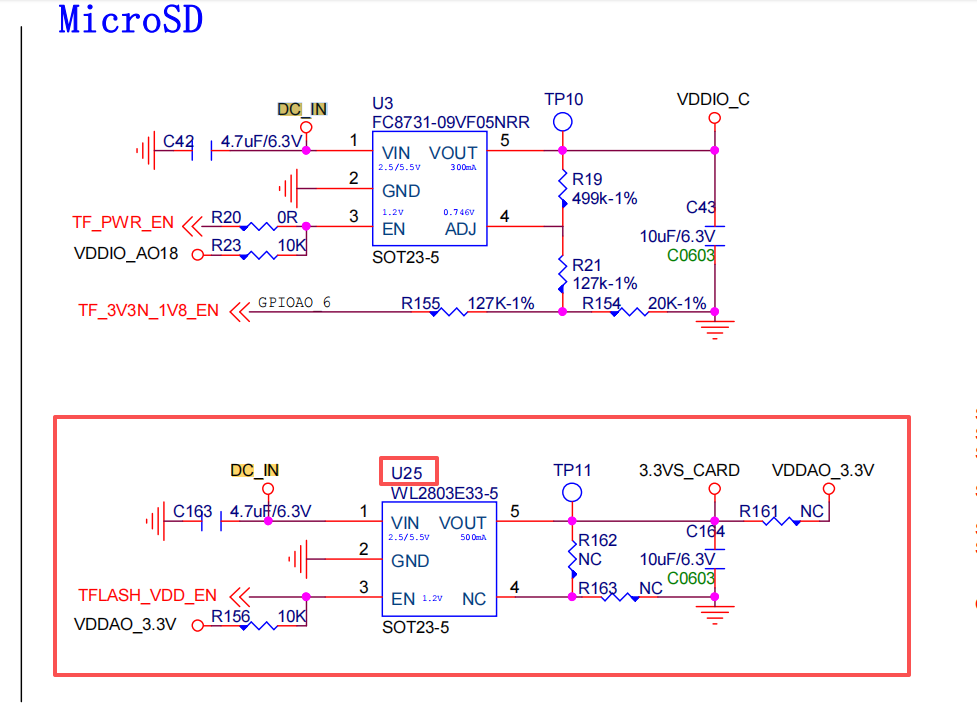
Task: Select the GPIOAO_6 net name
Action: 294,302
